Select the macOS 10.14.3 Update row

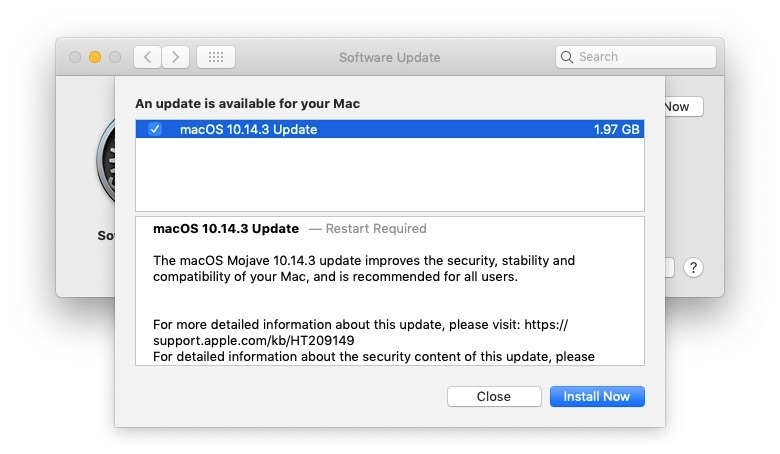tap(390, 129)
